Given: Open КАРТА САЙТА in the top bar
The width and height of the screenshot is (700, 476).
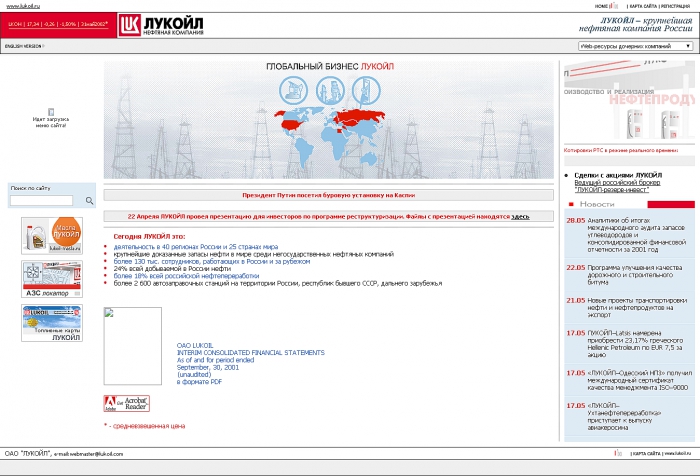Looking at the screenshot, I should pos(643,6).
